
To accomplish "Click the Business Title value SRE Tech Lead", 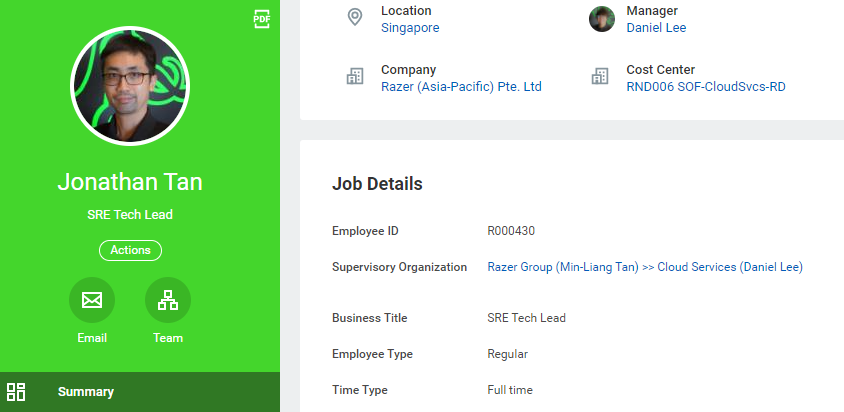I will coord(526,318).
